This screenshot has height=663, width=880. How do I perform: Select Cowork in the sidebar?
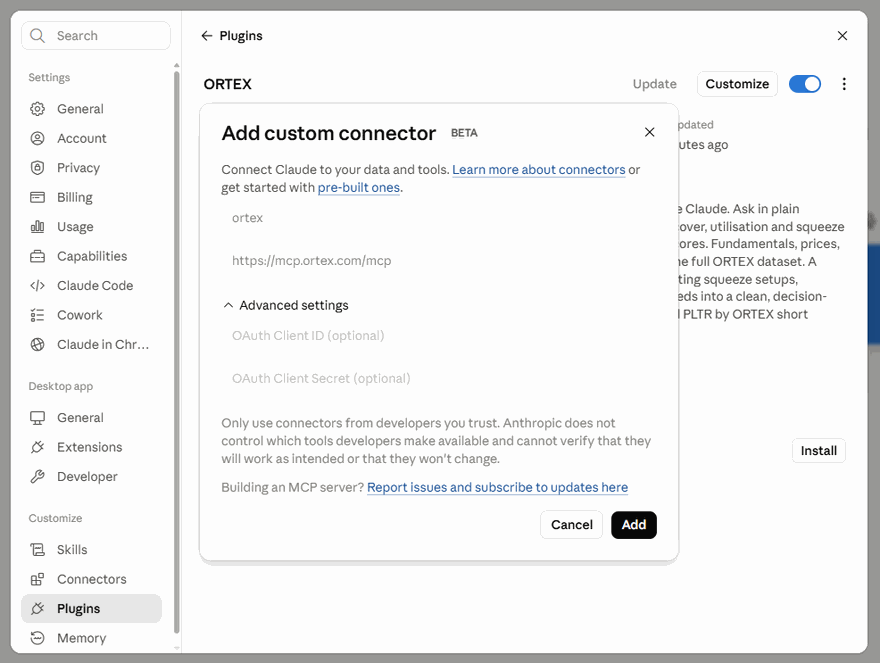tap(91, 315)
